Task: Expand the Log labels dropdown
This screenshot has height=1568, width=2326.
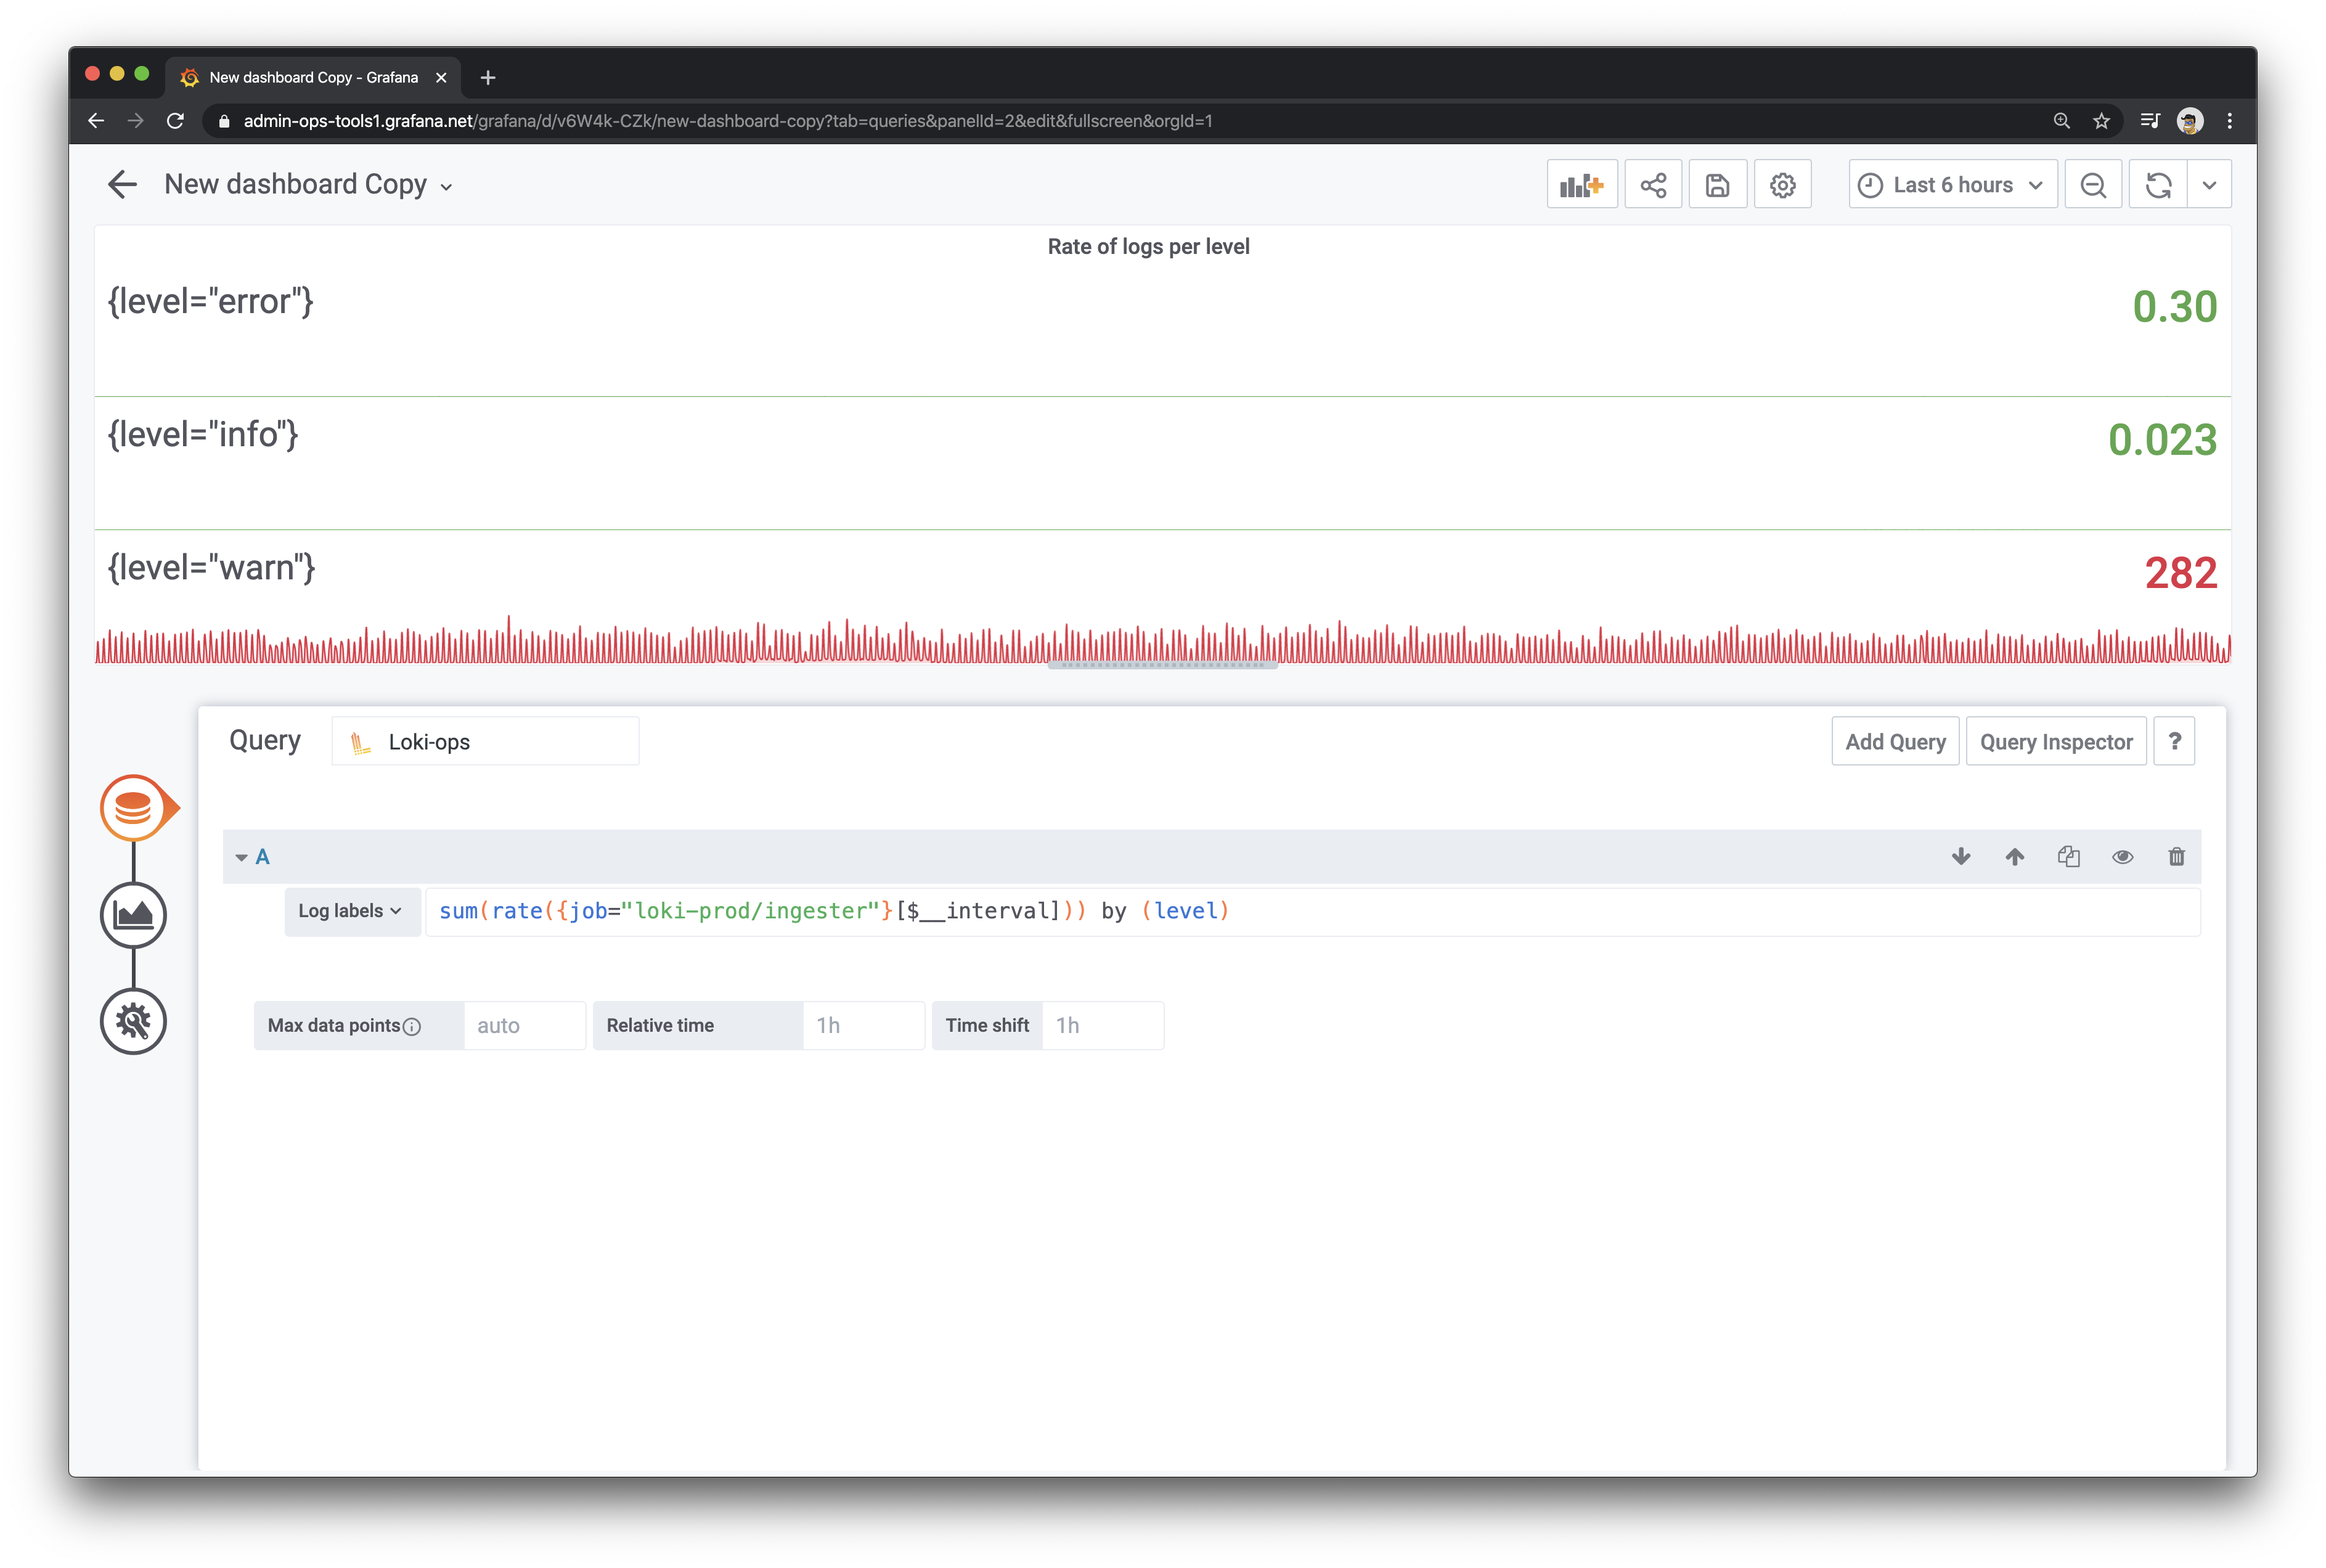Action: pos(351,911)
